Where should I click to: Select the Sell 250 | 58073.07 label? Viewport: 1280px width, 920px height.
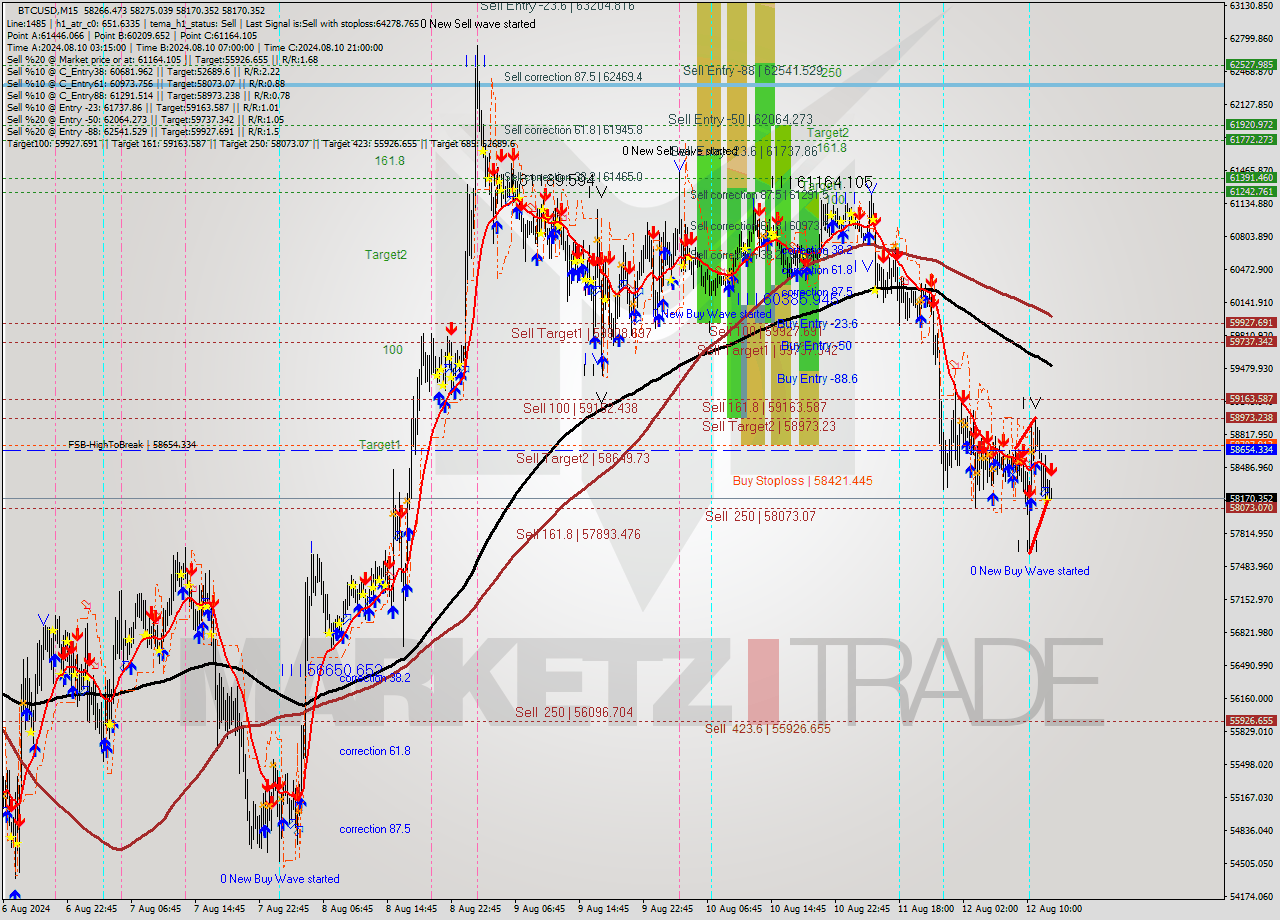[760, 516]
